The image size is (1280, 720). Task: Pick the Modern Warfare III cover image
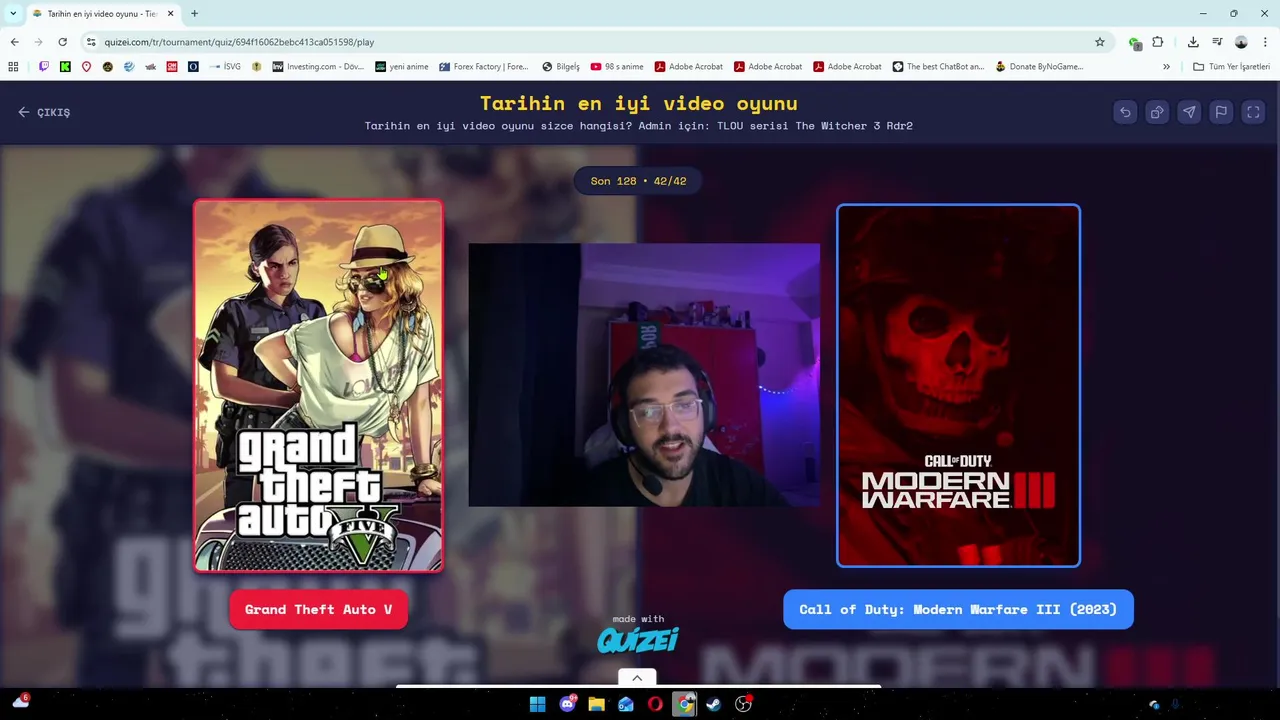pos(958,386)
